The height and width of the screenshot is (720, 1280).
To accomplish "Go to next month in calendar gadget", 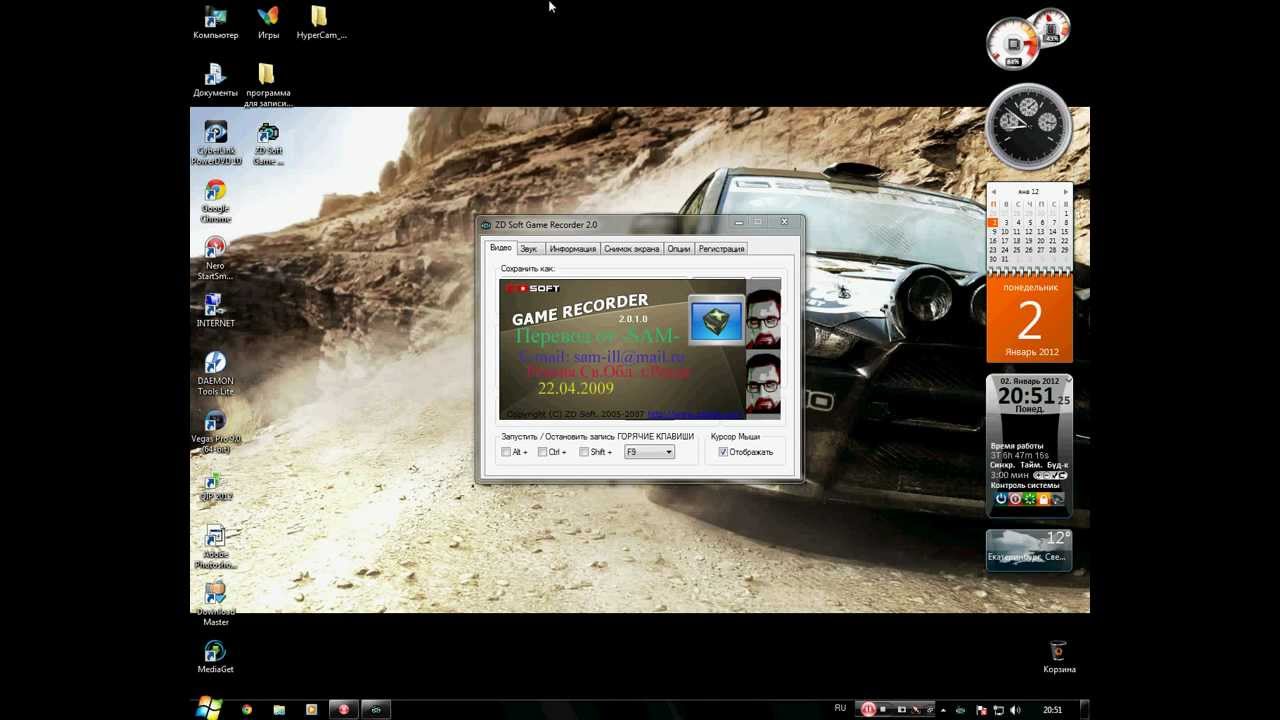I will 1065,191.
